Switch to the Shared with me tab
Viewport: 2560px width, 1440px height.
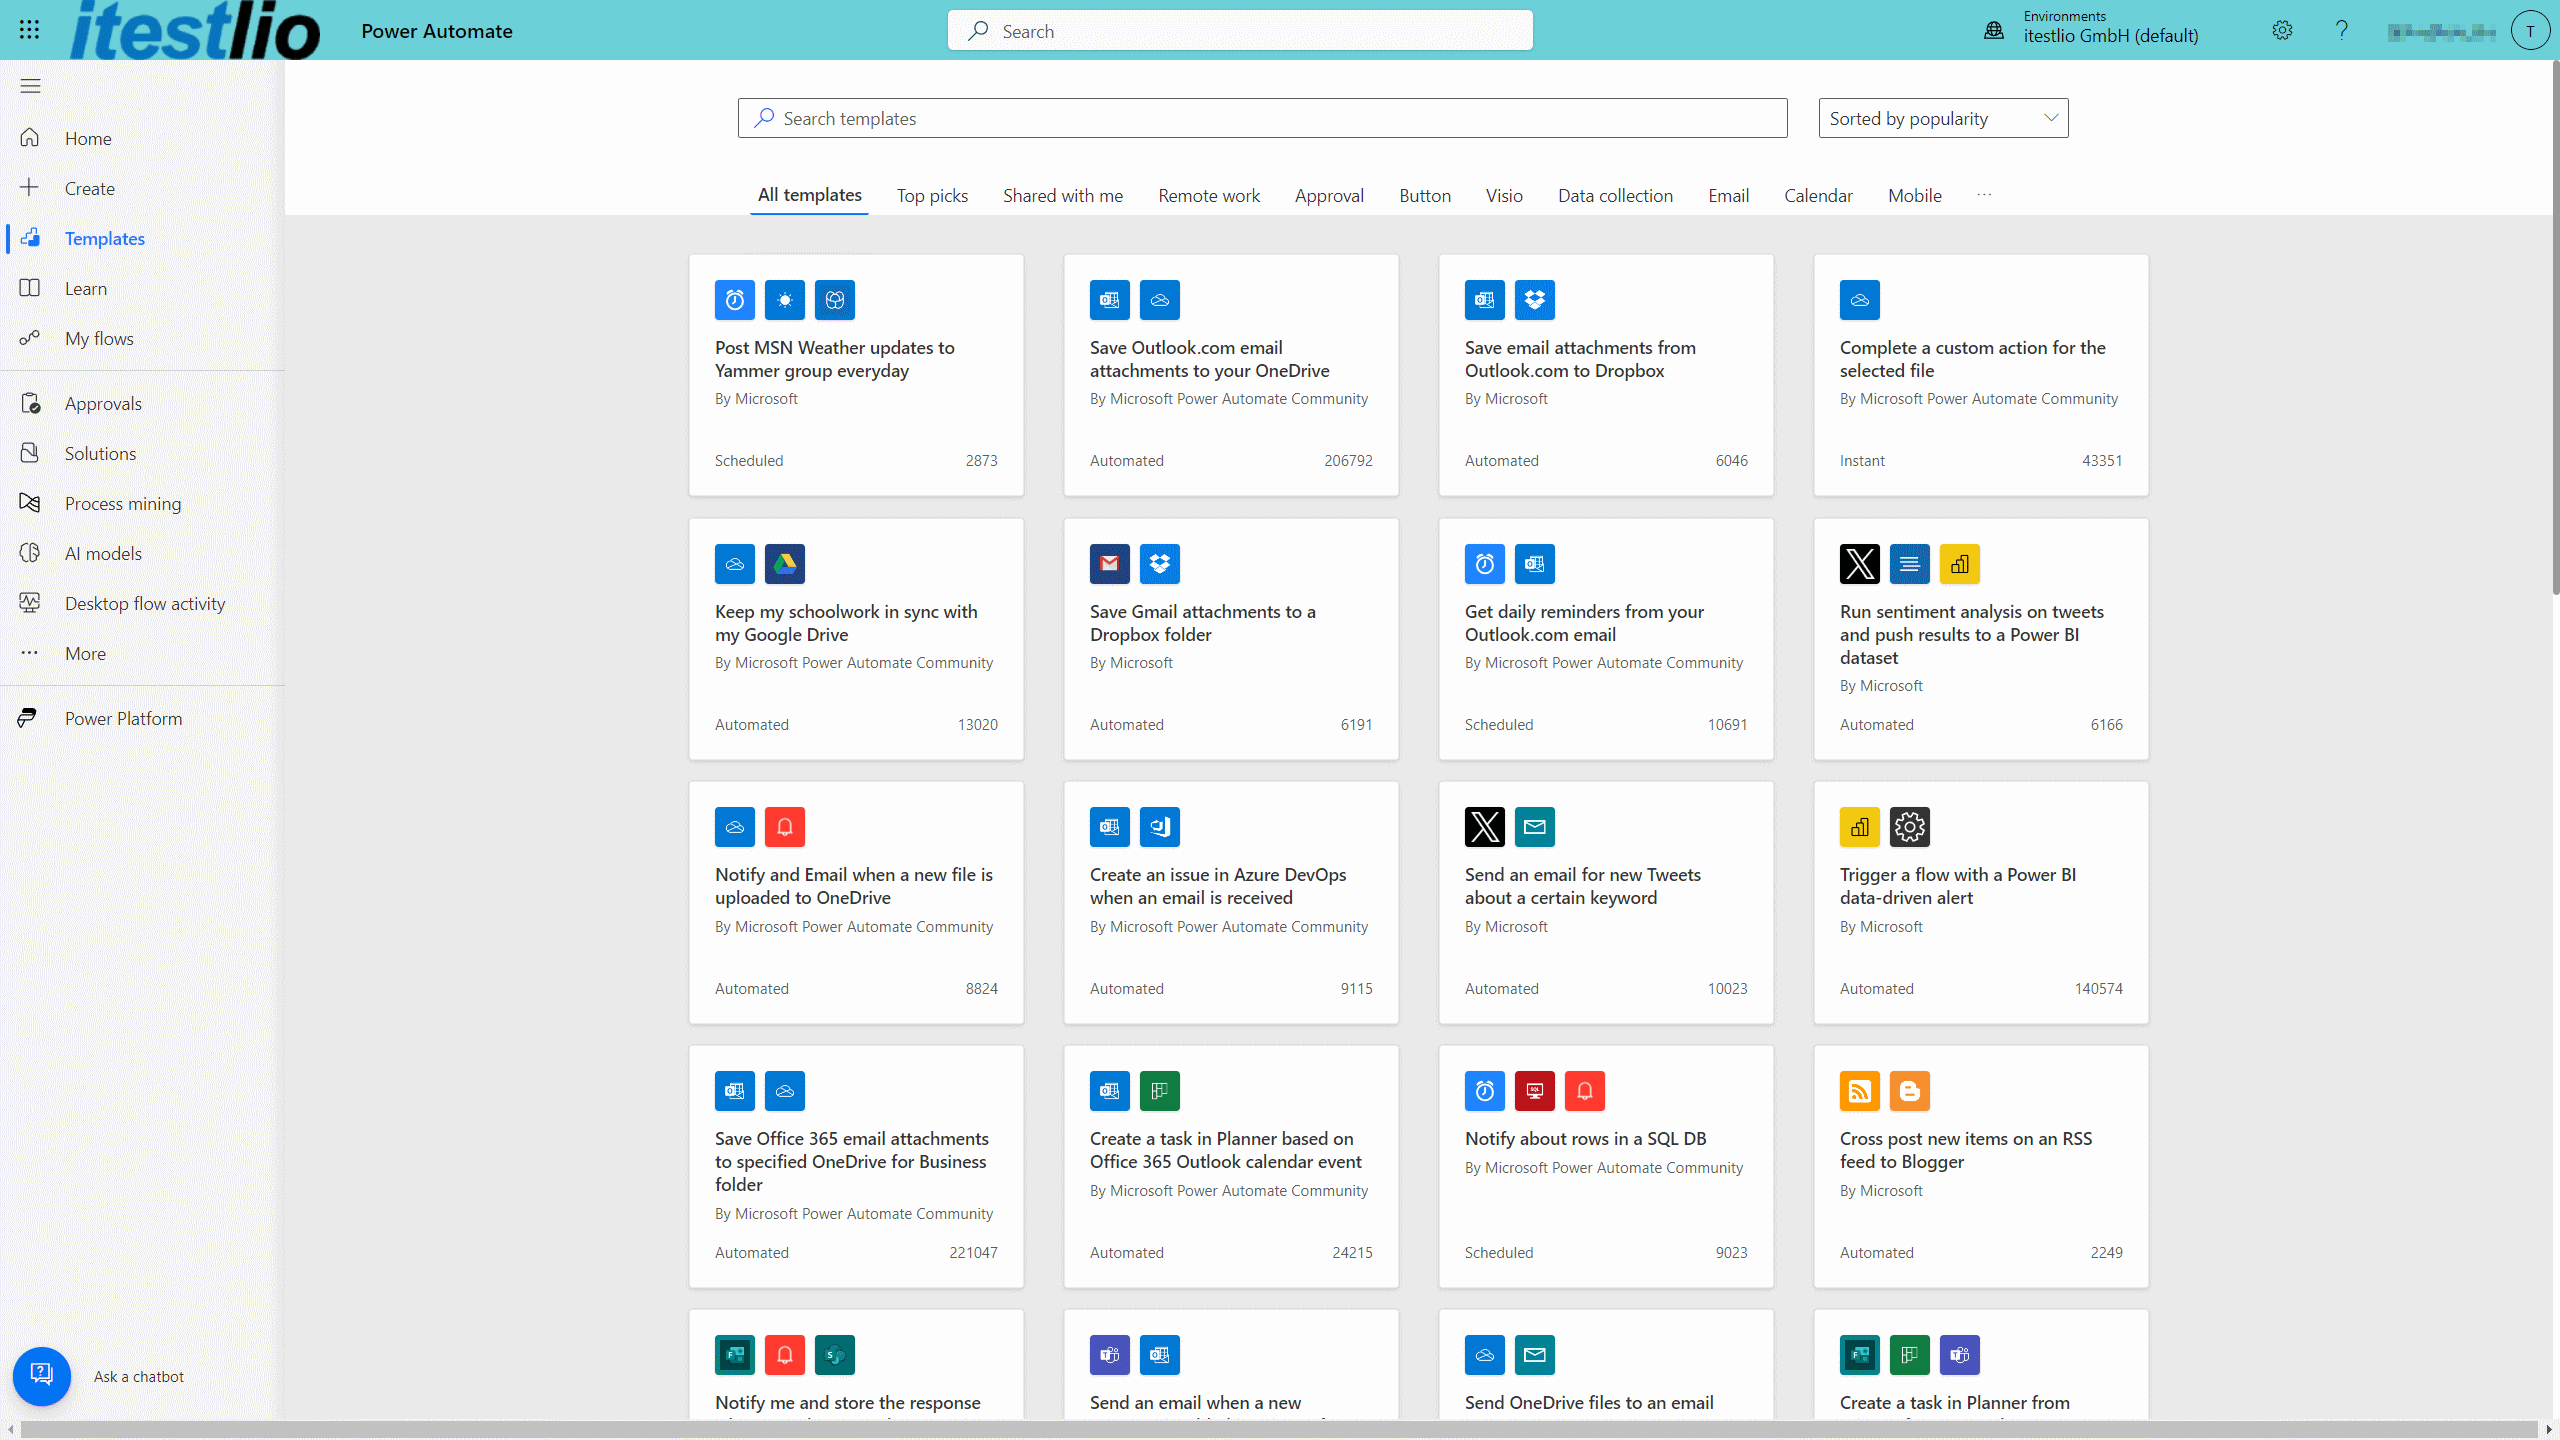1063,196
